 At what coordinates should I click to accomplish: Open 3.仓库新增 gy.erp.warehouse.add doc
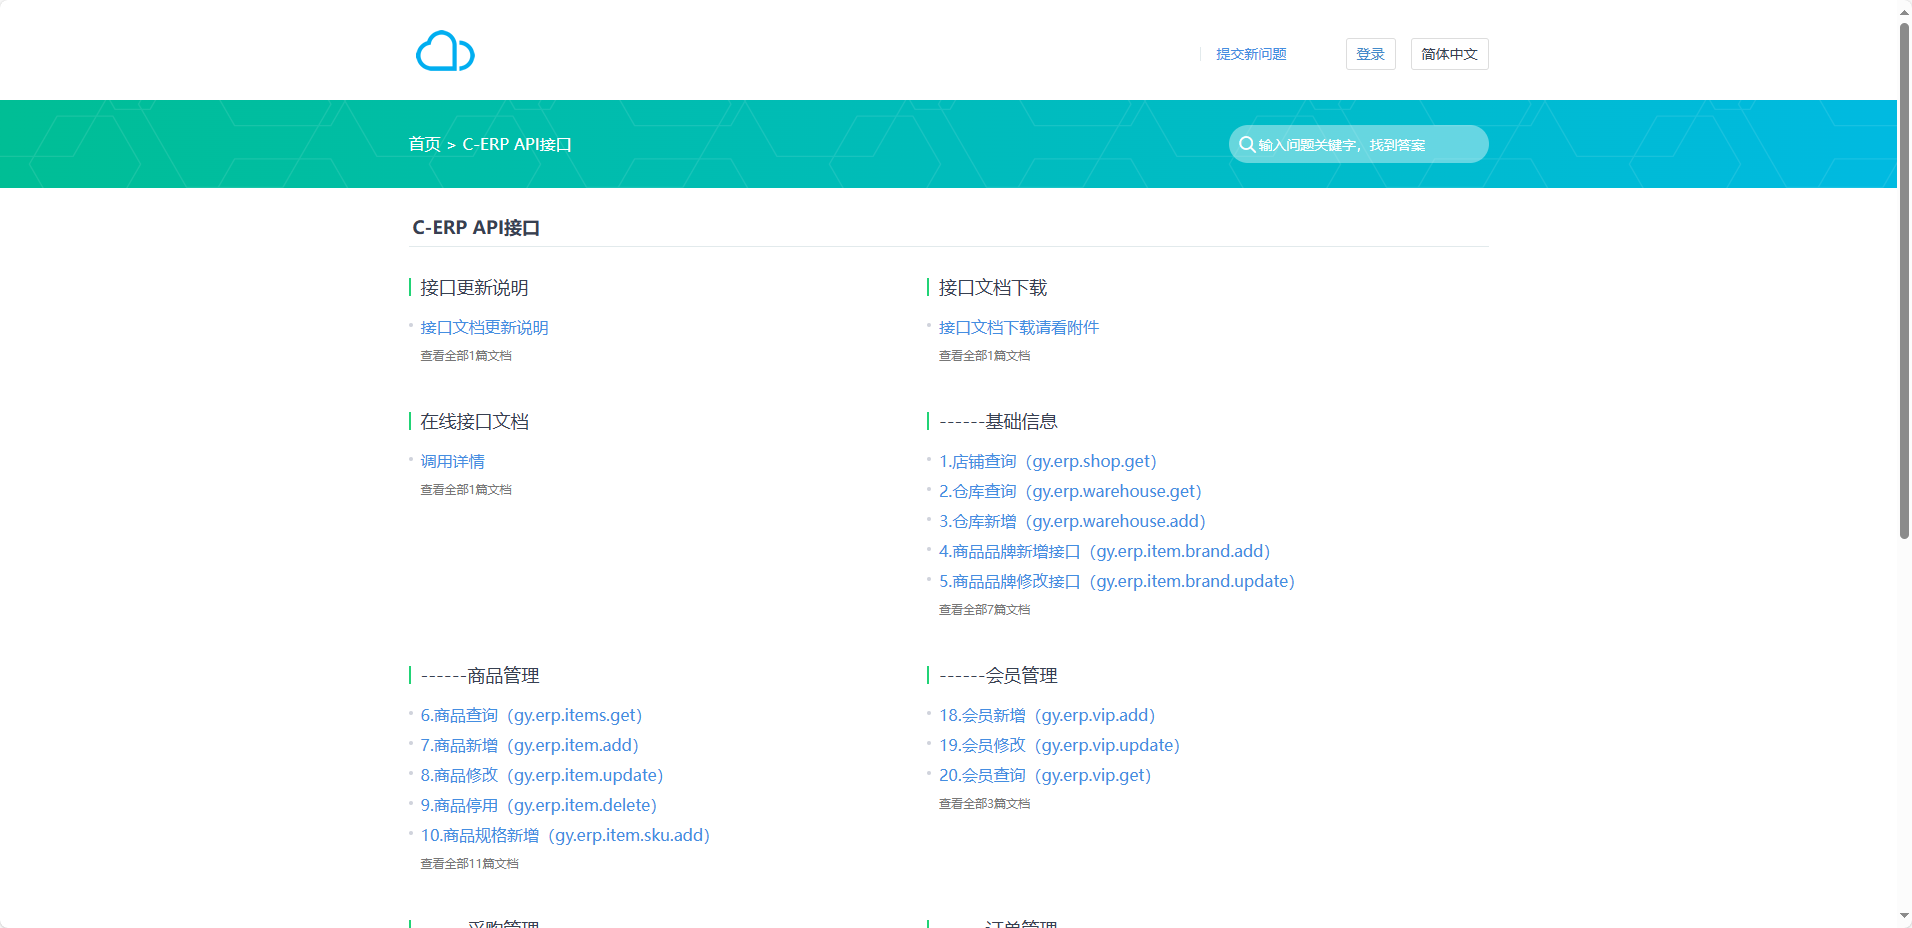(1071, 522)
